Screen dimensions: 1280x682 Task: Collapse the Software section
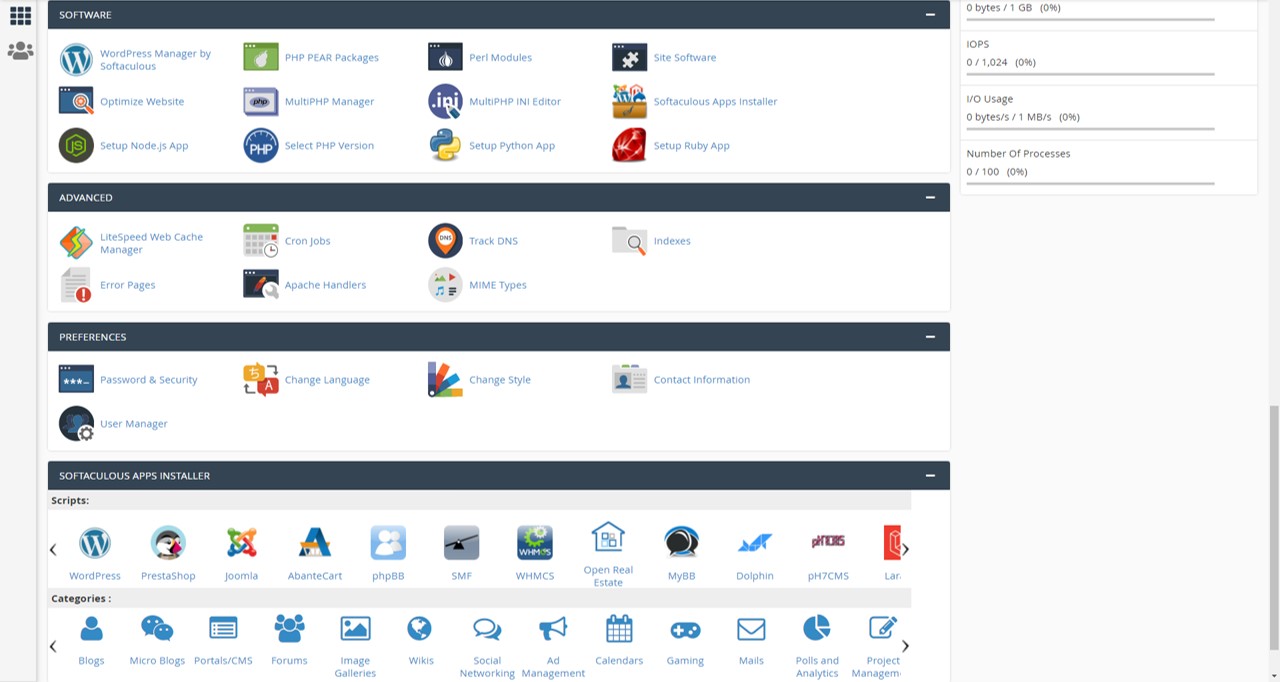(930, 15)
